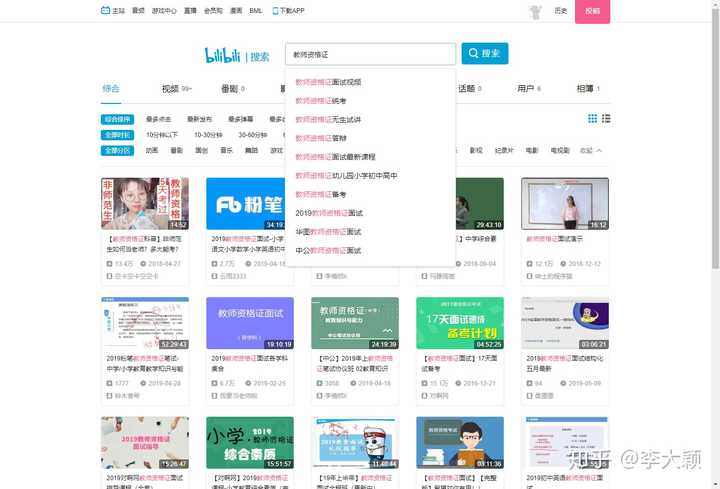Switch to the 用户 tab
The image size is (720, 489).
[529, 89]
